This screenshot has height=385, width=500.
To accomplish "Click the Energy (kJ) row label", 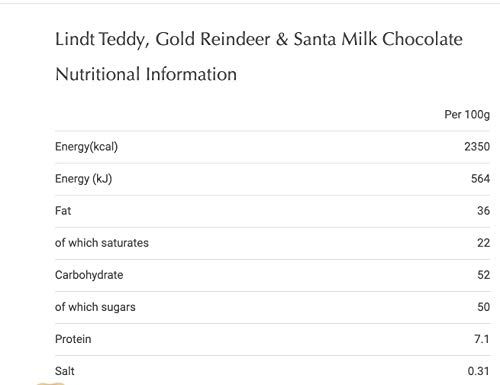I will (x=83, y=179).
